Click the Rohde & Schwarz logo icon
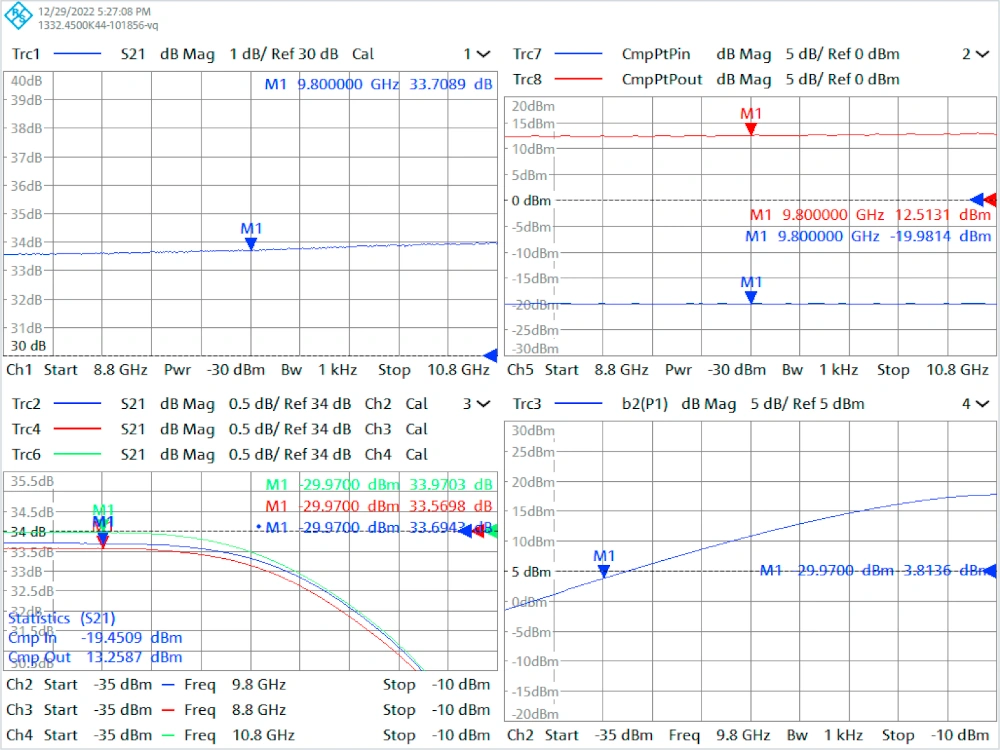This screenshot has height=750, width=1000. point(18,17)
